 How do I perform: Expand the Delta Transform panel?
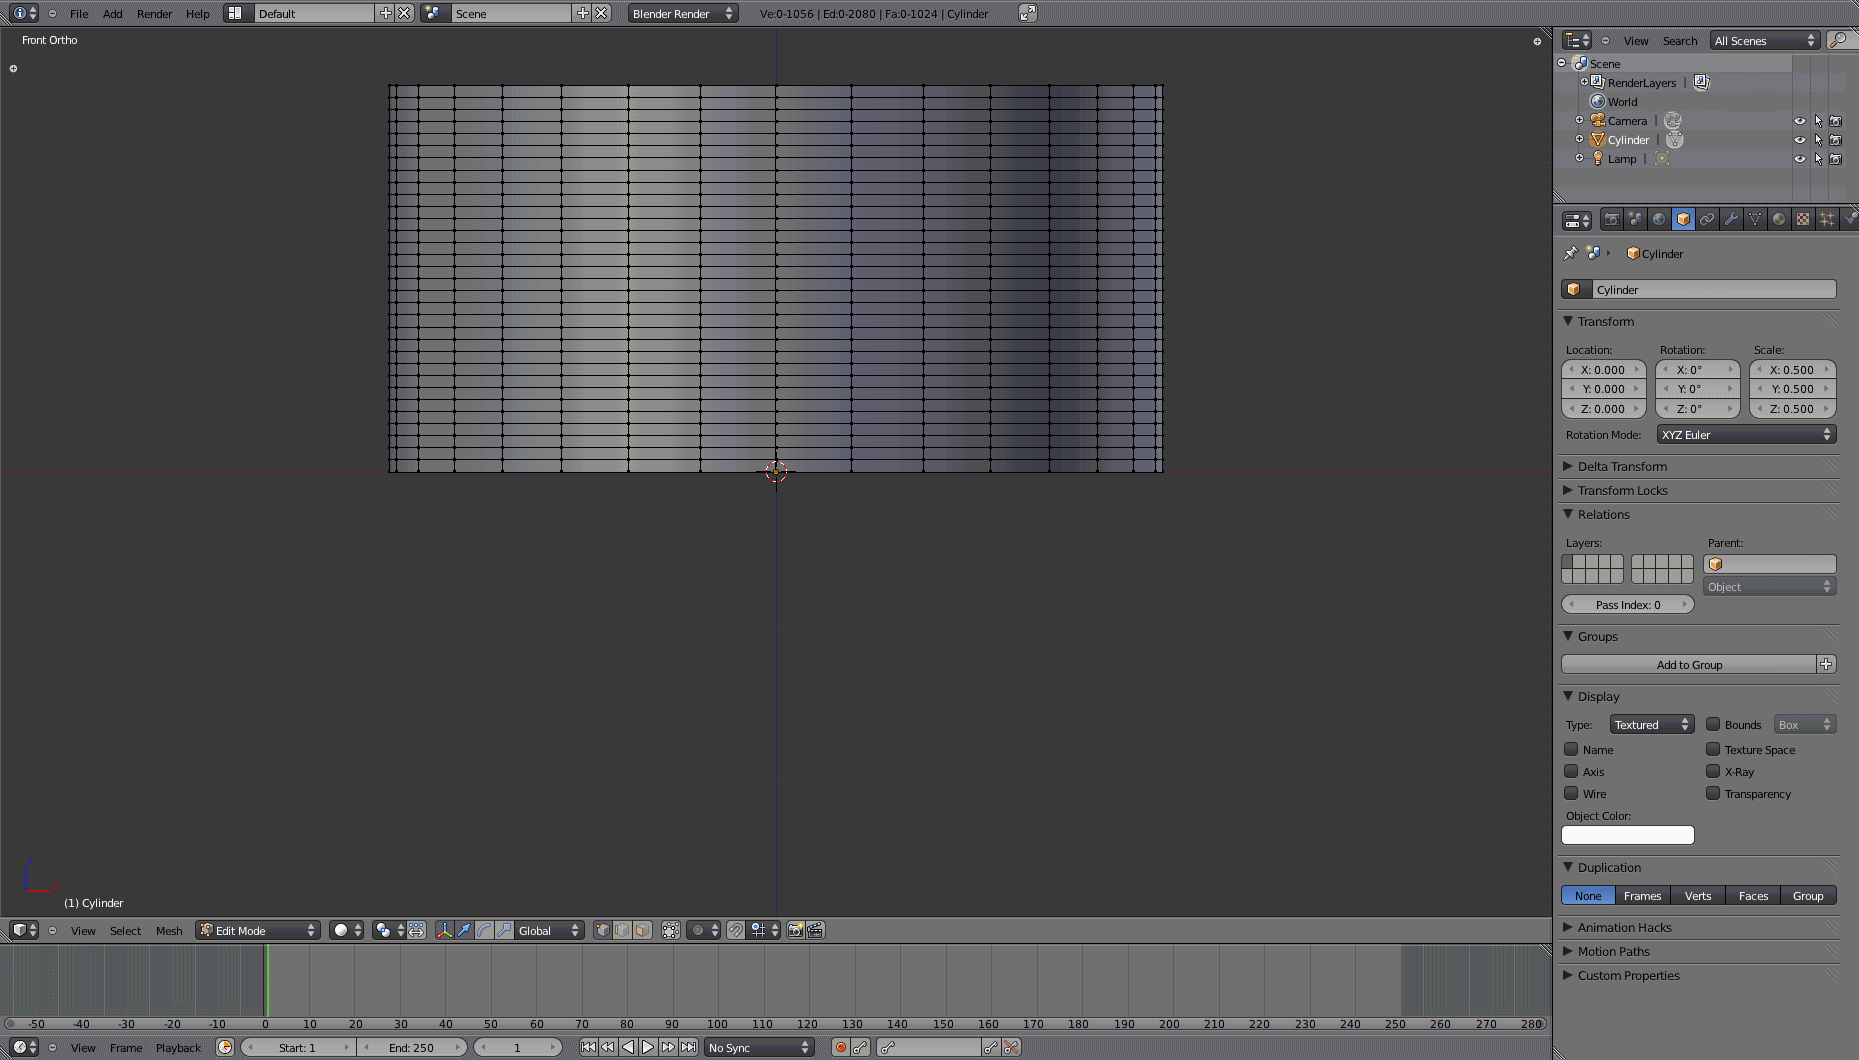[1621, 467]
